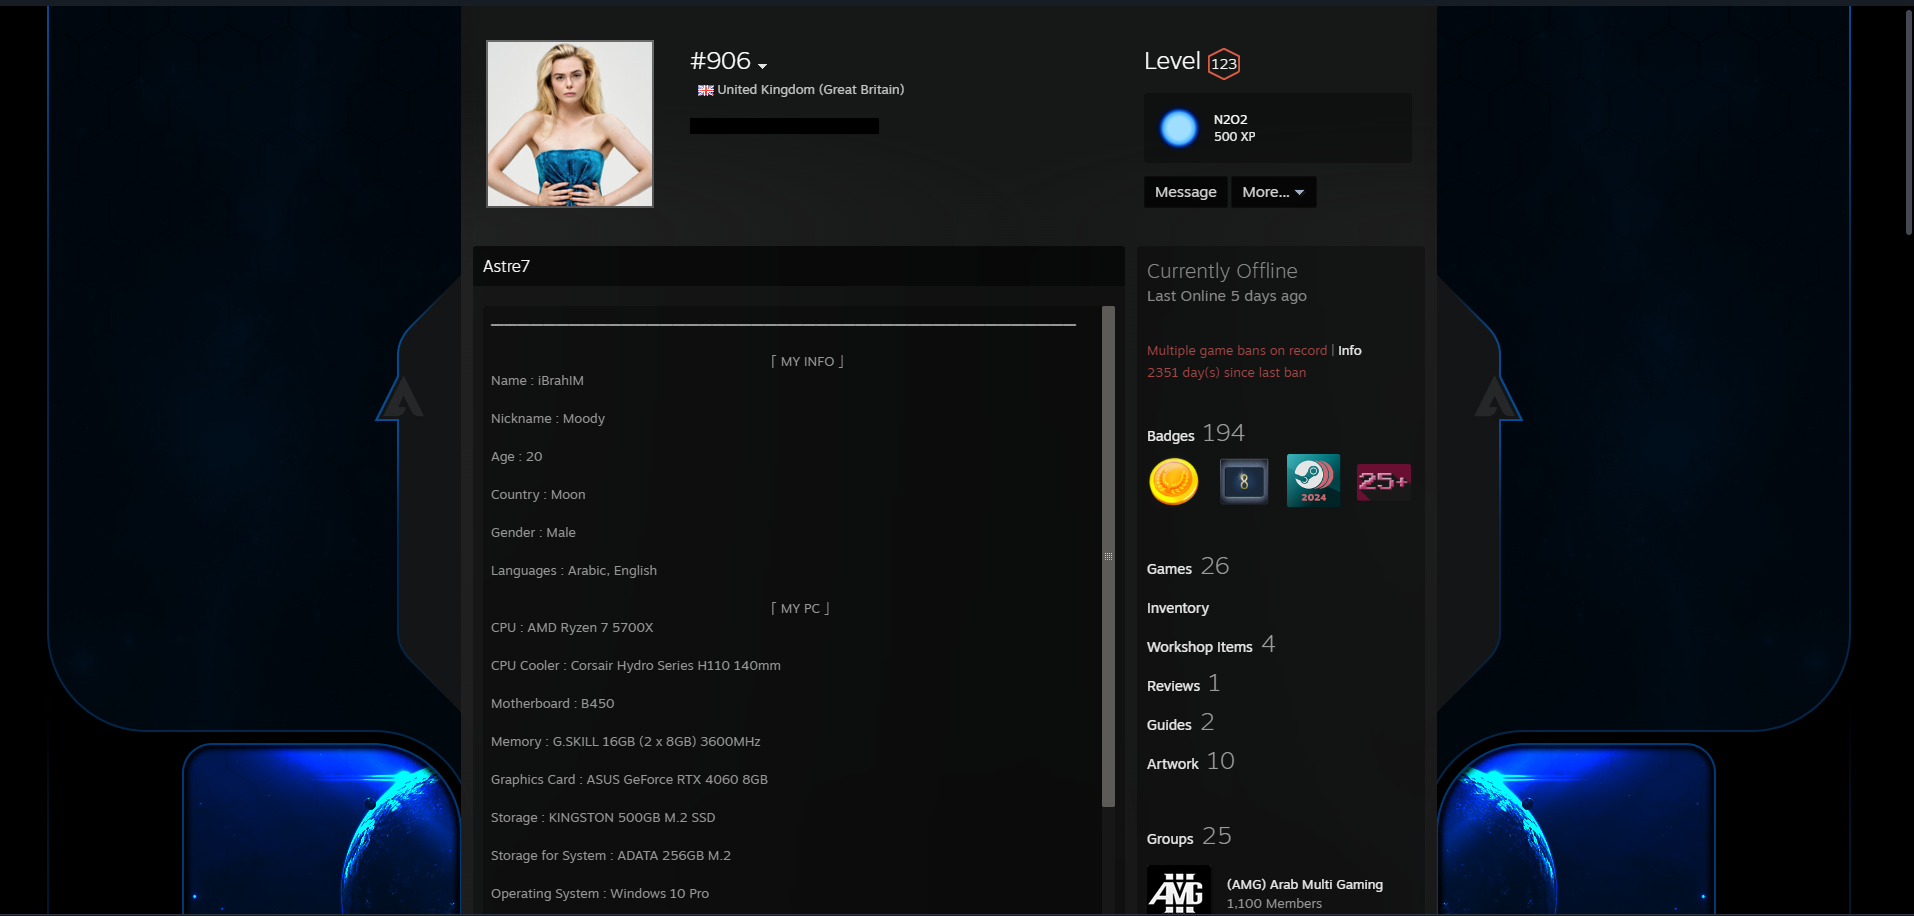Expand the #906 name history dropdown arrow
The image size is (1914, 916).
(x=762, y=66)
